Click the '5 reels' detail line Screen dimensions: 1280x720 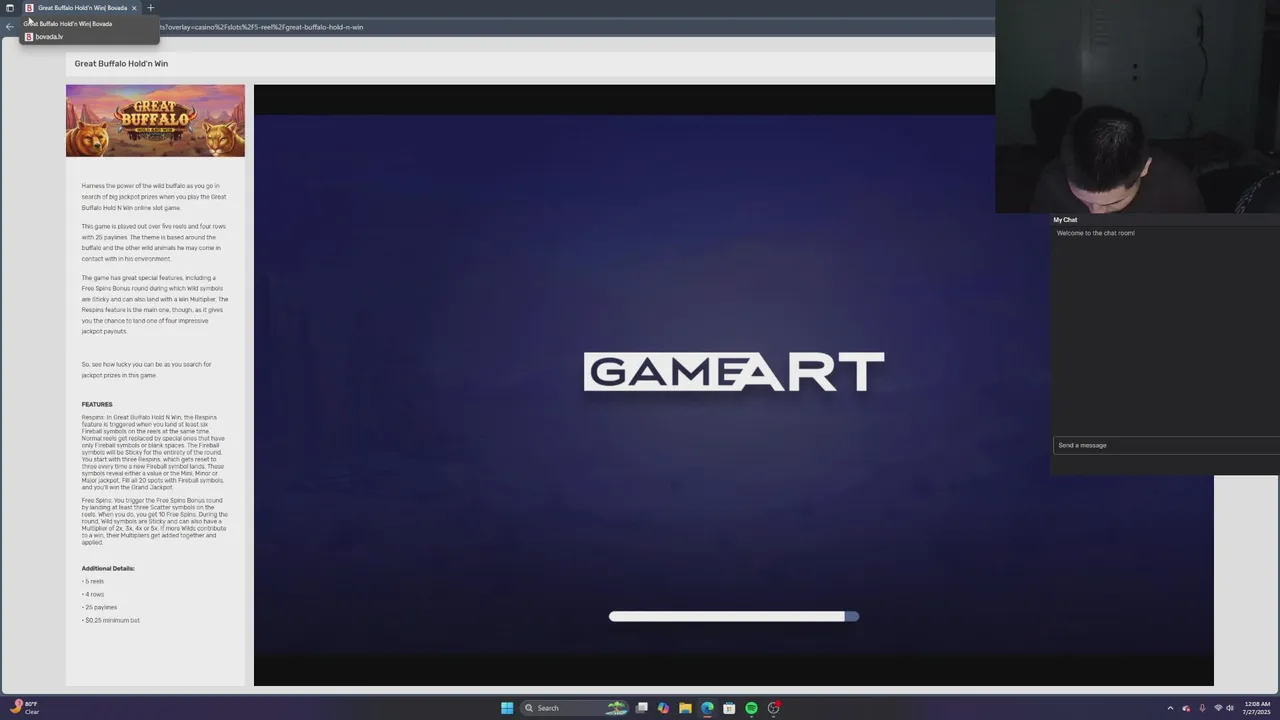point(93,581)
